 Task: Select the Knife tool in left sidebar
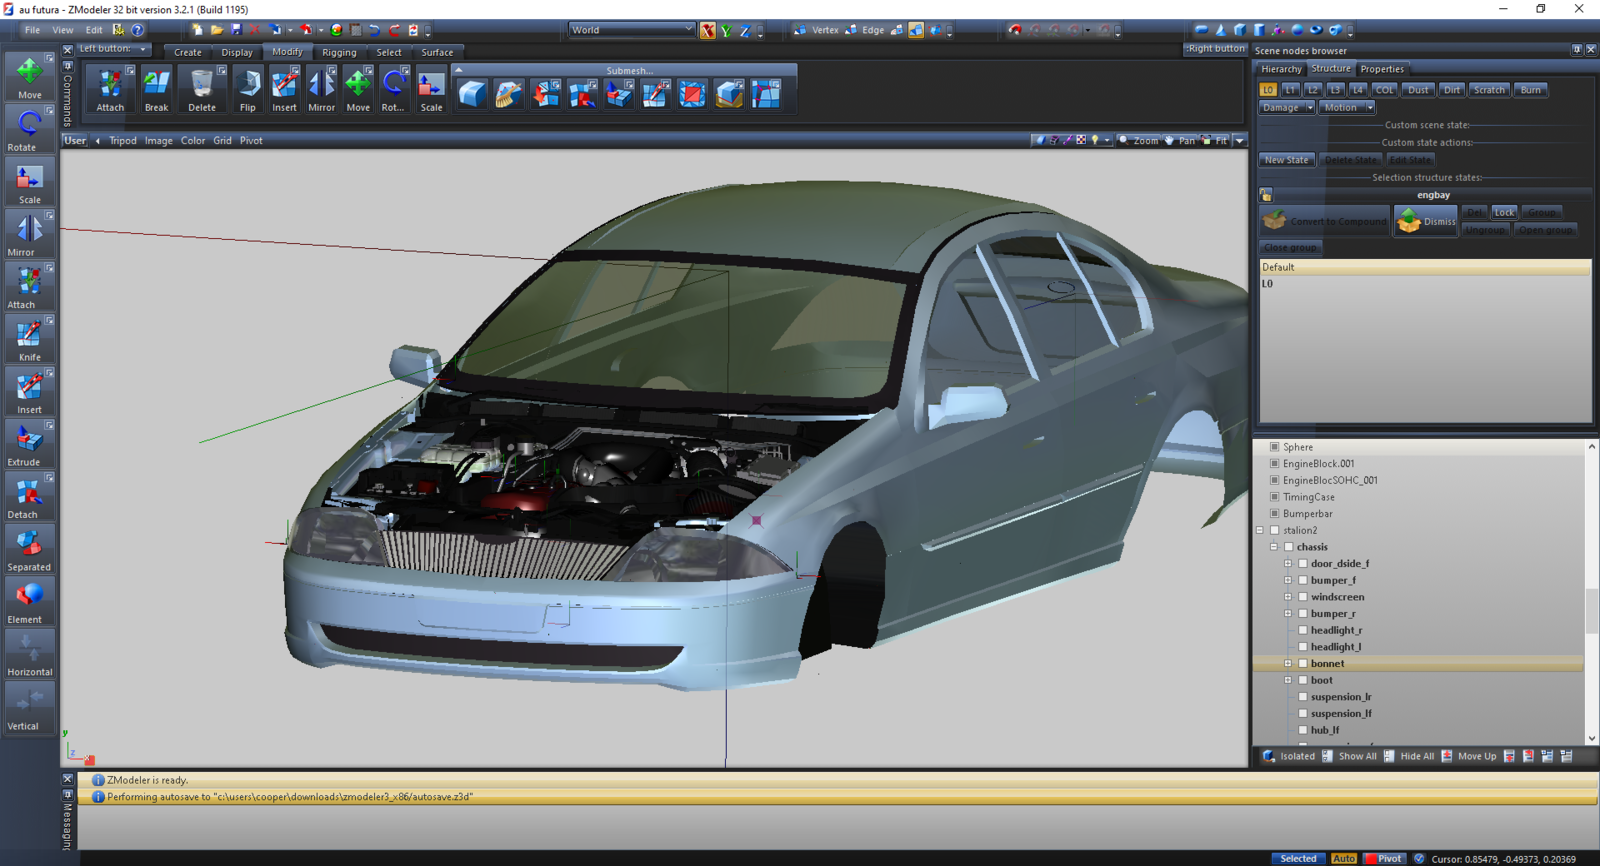coord(29,338)
